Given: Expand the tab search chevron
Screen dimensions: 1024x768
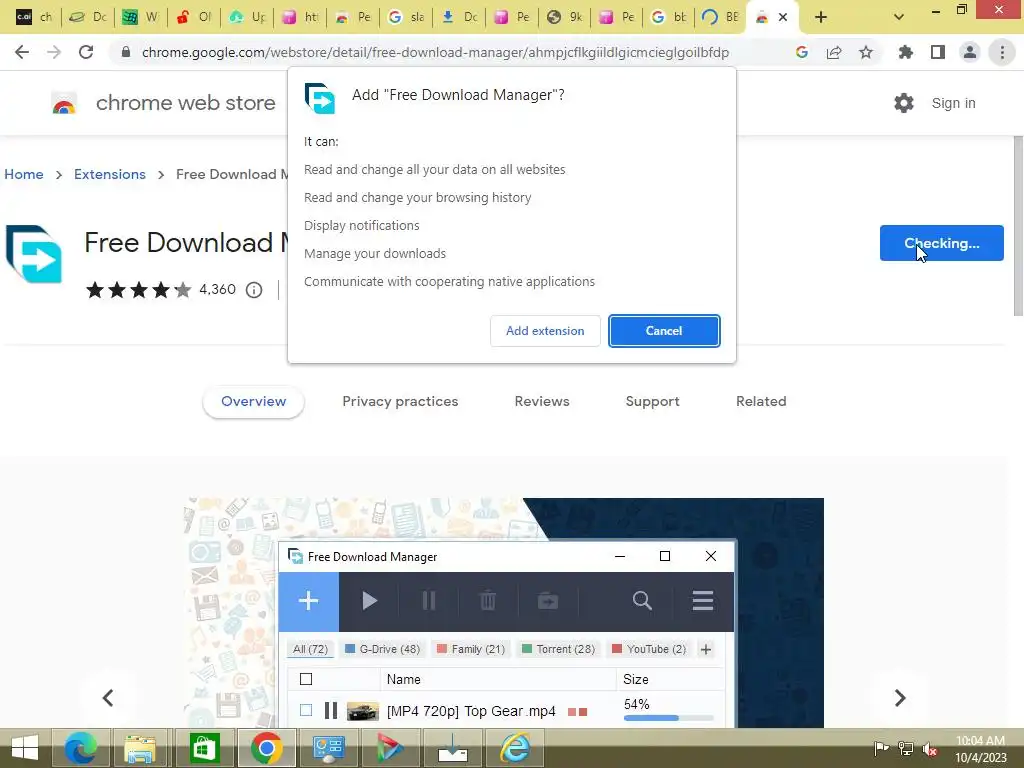Looking at the screenshot, I should pos(899,17).
